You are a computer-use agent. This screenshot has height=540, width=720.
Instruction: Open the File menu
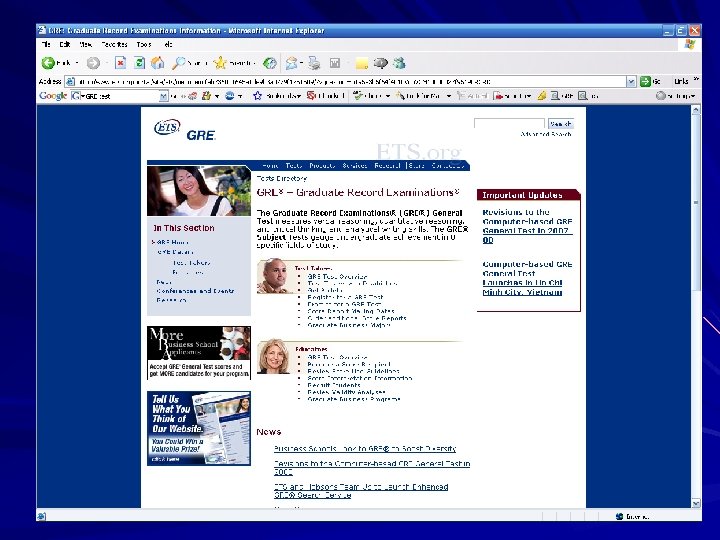point(46,45)
